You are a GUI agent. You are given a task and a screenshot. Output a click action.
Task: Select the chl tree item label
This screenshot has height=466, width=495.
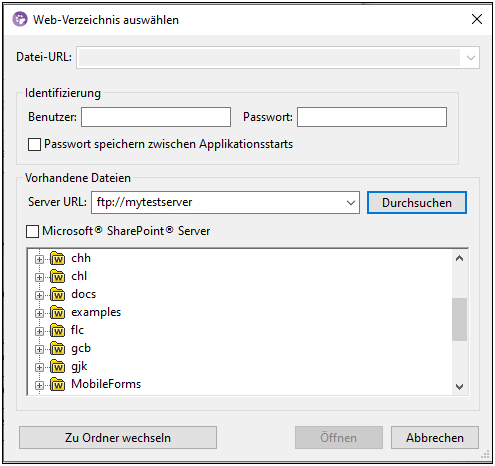[79, 276]
